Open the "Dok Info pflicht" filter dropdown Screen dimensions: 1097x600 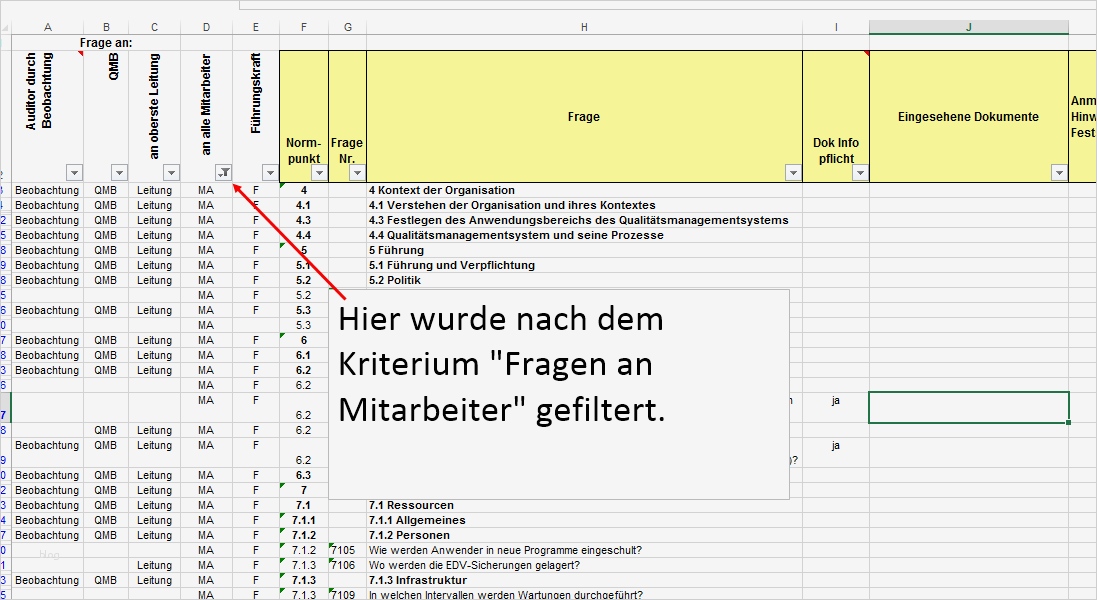(861, 172)
